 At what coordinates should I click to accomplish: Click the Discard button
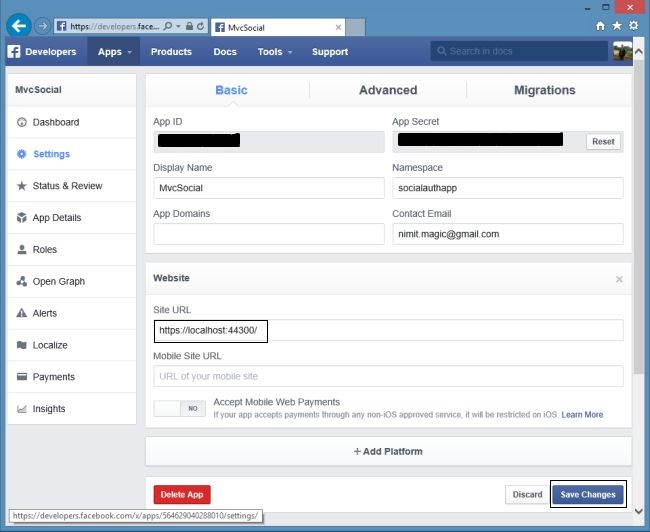[527, 495]
